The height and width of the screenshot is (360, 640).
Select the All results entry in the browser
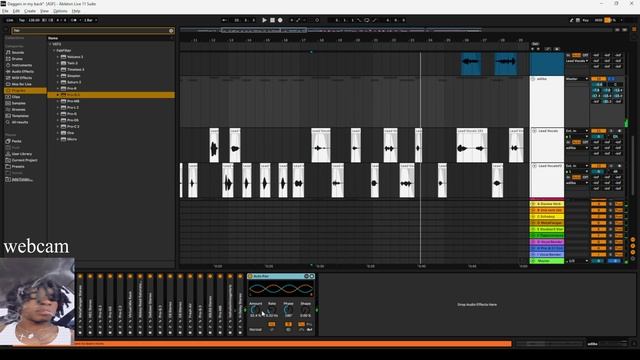20,122
